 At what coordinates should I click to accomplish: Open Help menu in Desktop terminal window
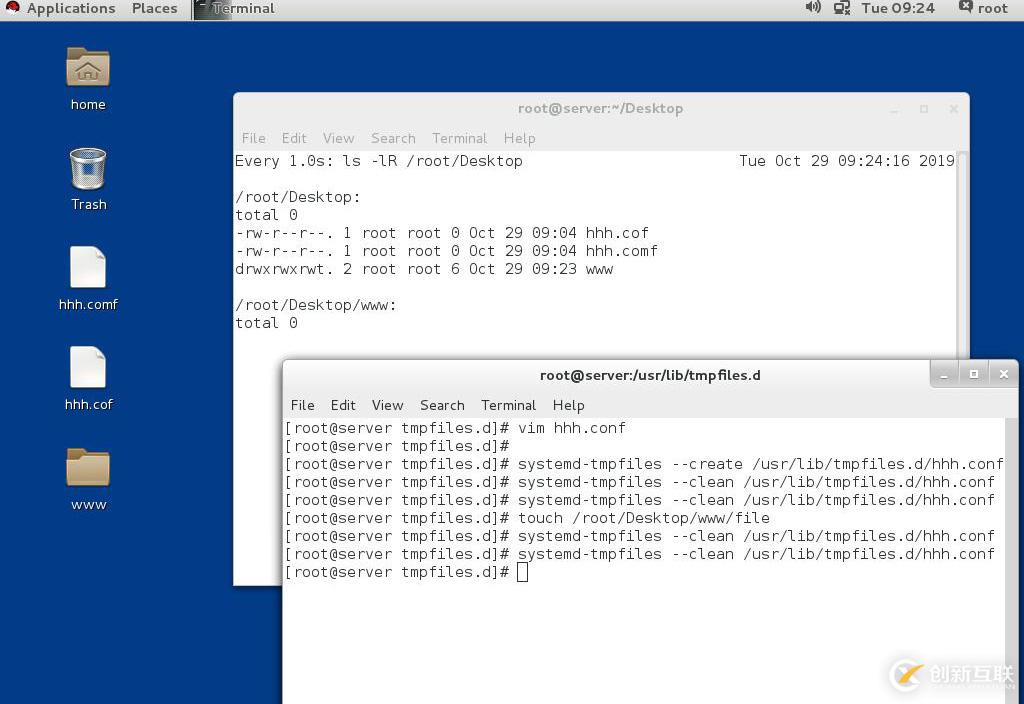(519, 138)
